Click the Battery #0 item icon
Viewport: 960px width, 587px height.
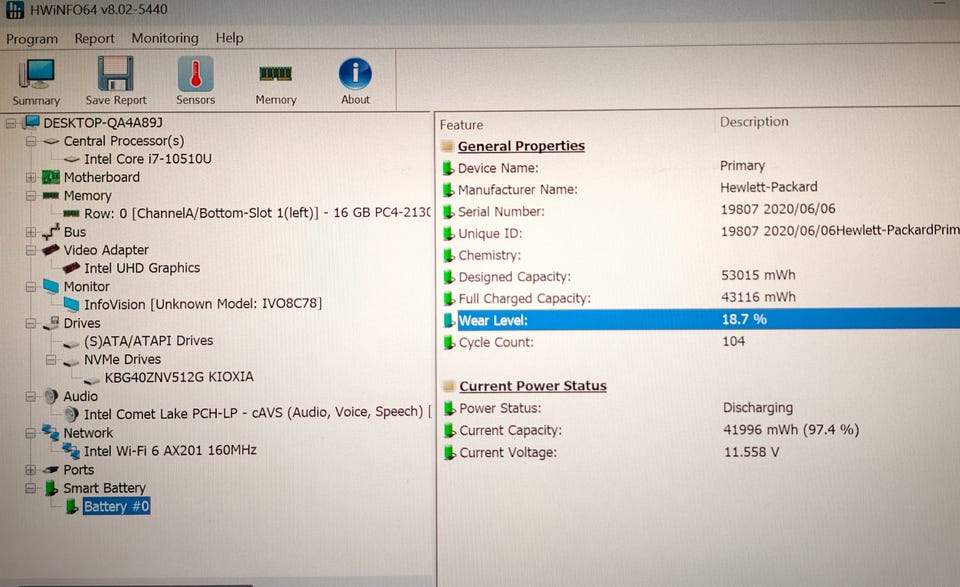72,506
